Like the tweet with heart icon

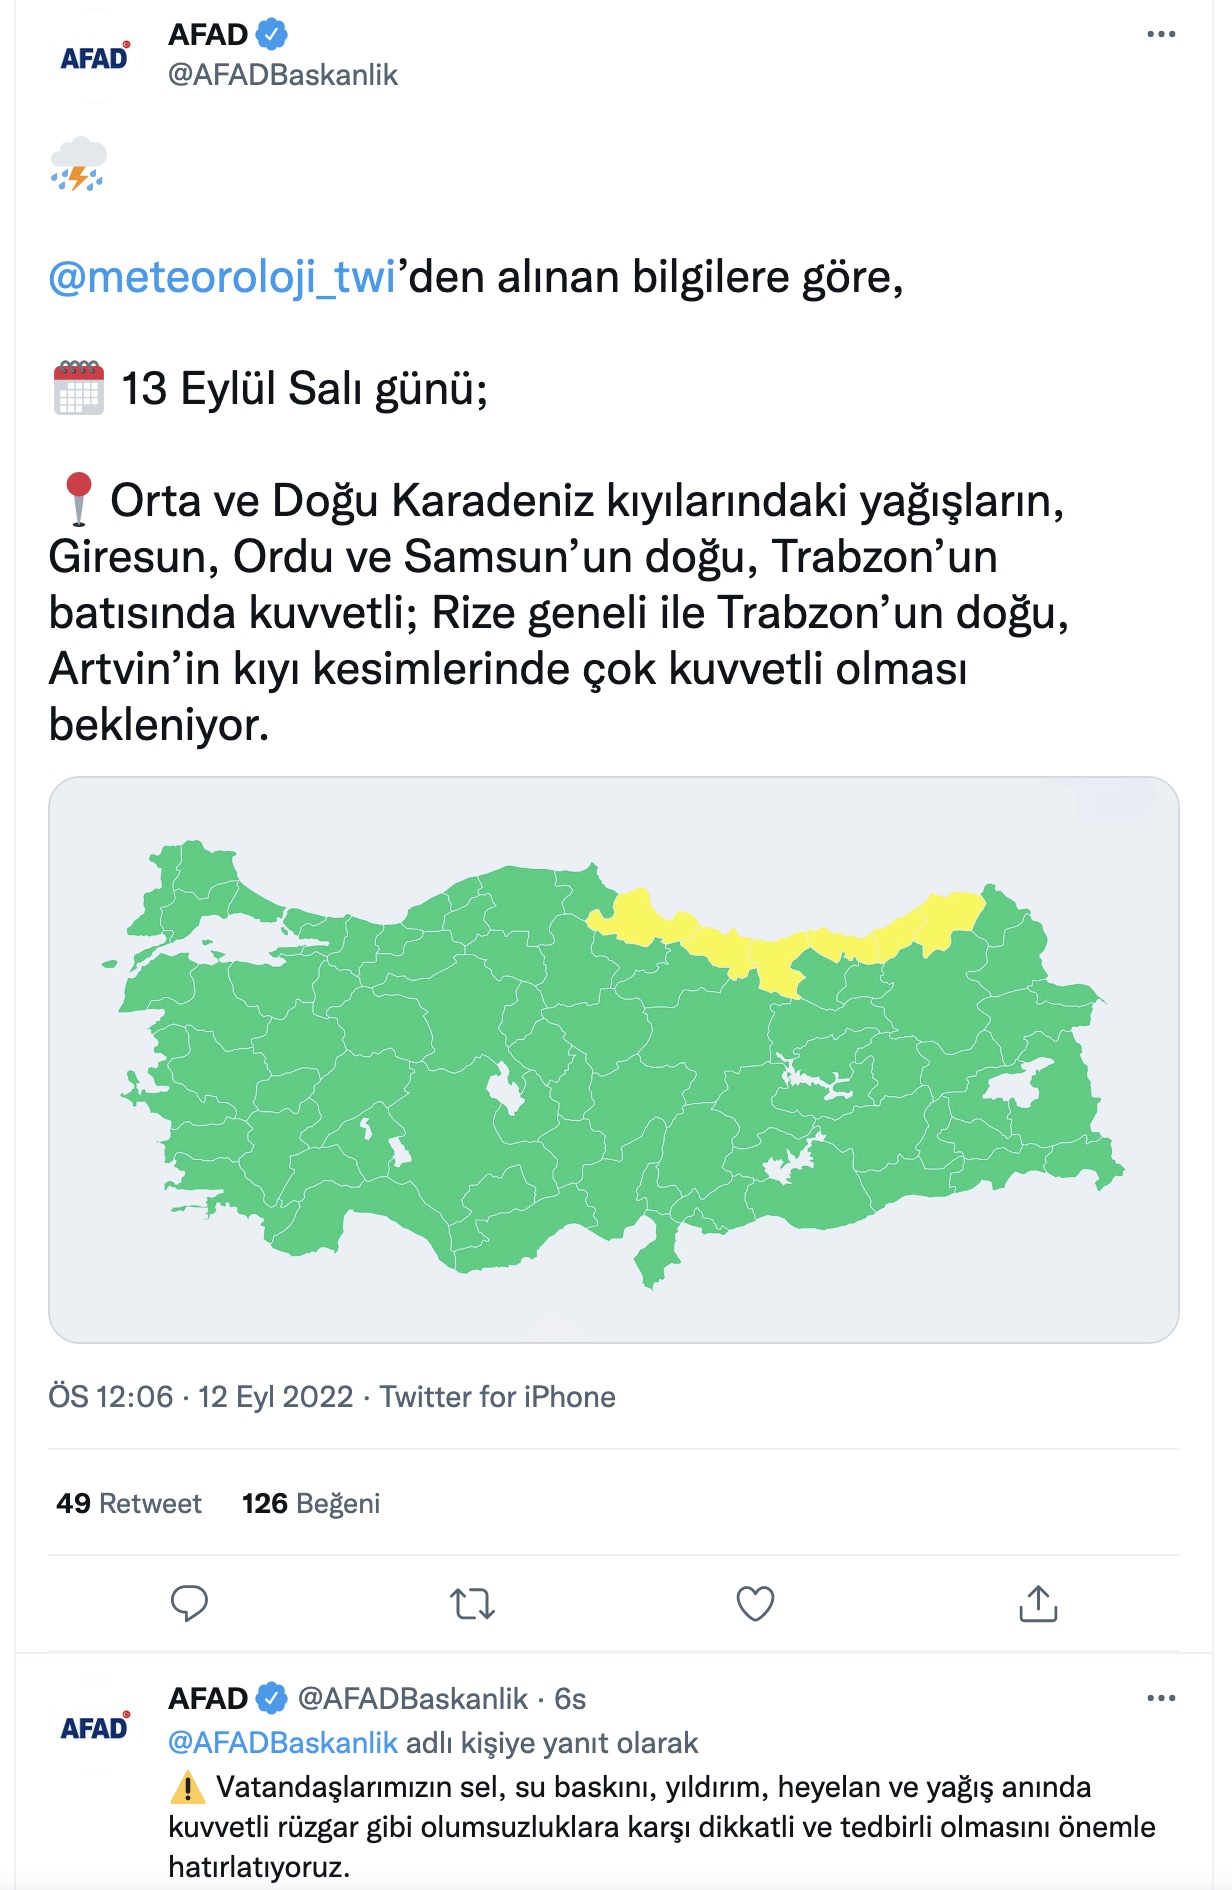(x=755, y=1604)
